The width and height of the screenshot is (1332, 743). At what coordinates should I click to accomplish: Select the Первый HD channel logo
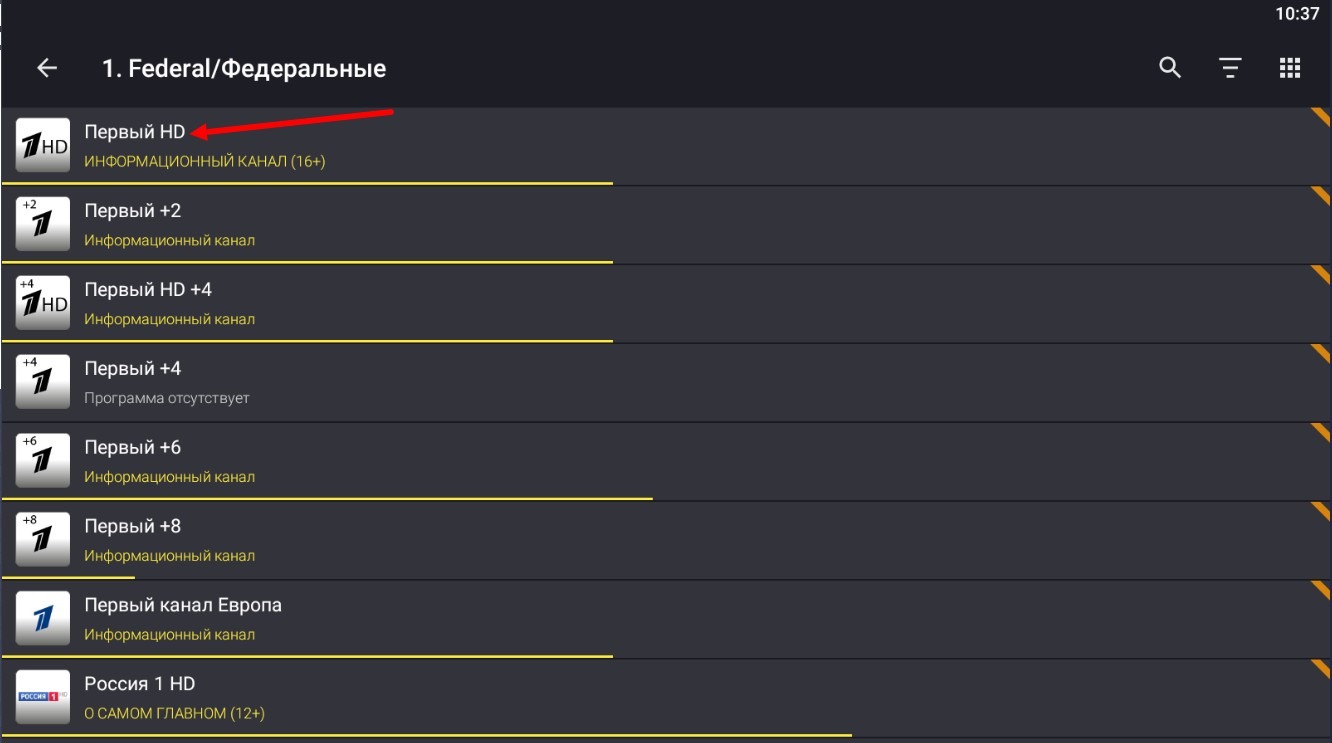coord(42,144)
